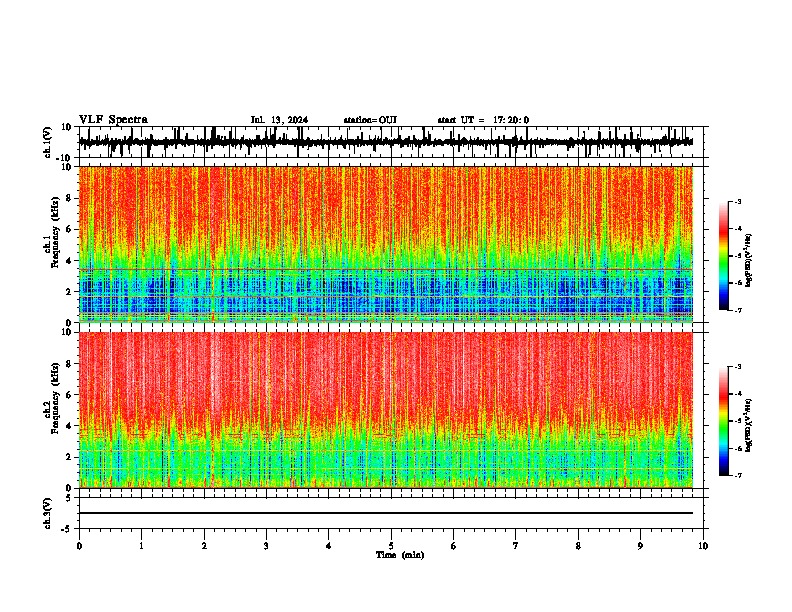This screenshot has height=612, width=792.
Task: Select the ch.1 "Frequency (kHz)" axis label
Action: click(x=55, y=232)
